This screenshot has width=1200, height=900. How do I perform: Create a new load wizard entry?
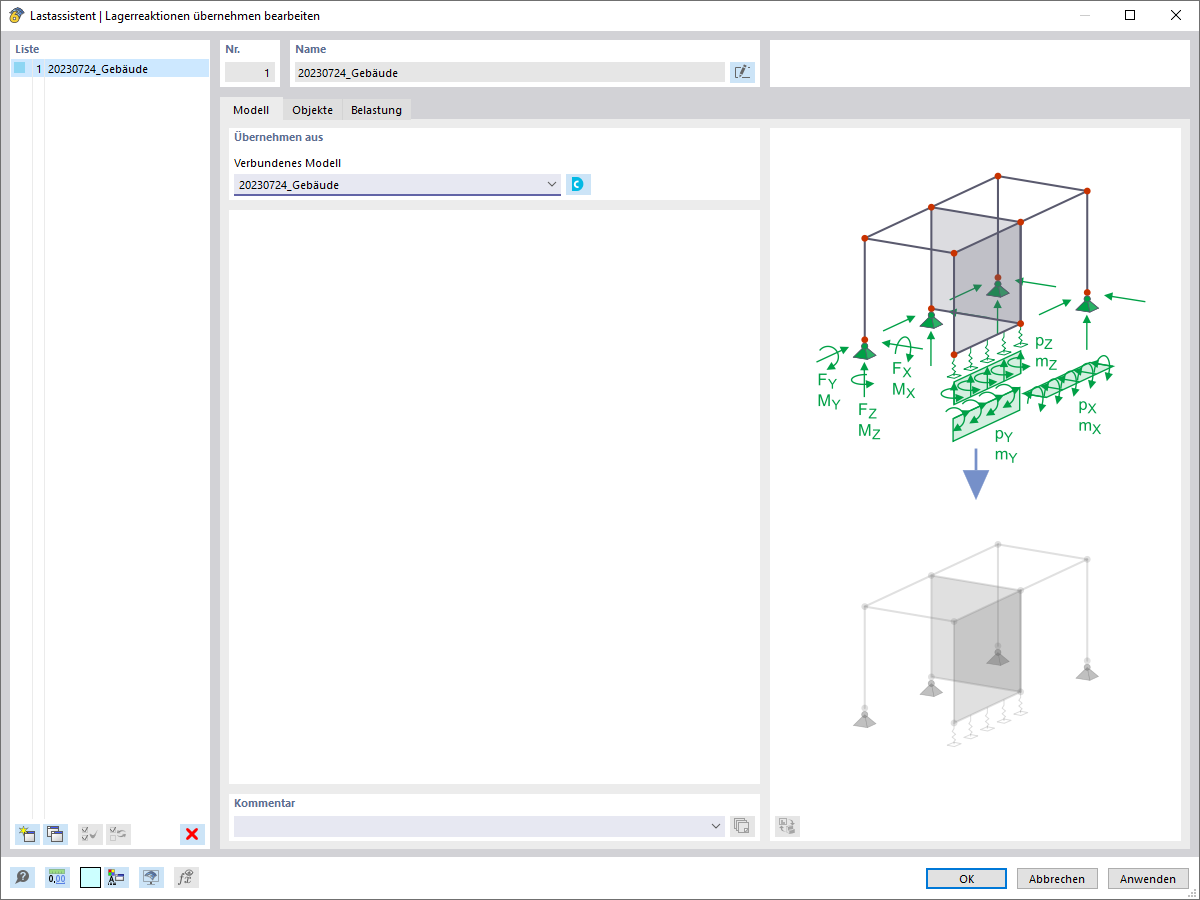[27, 834]
